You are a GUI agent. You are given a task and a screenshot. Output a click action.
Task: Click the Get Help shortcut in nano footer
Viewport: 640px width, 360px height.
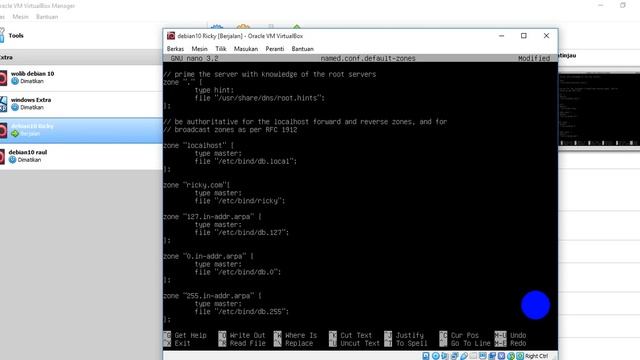[186, 336]
